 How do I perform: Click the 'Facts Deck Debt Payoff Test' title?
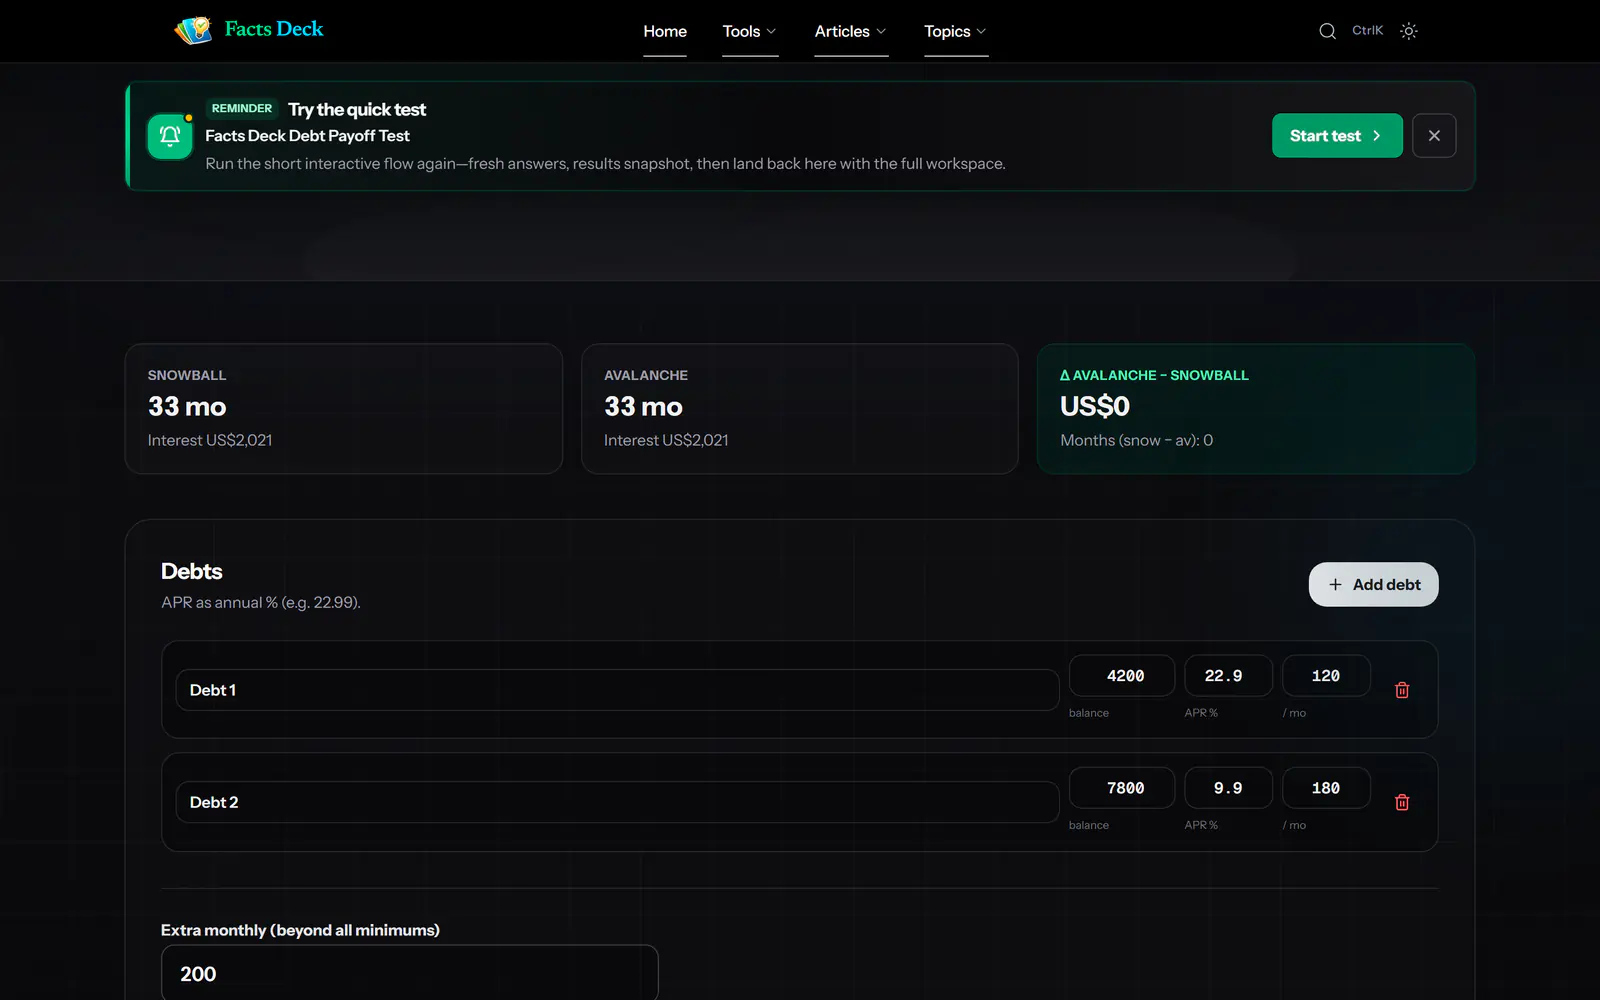coord(307,136)
